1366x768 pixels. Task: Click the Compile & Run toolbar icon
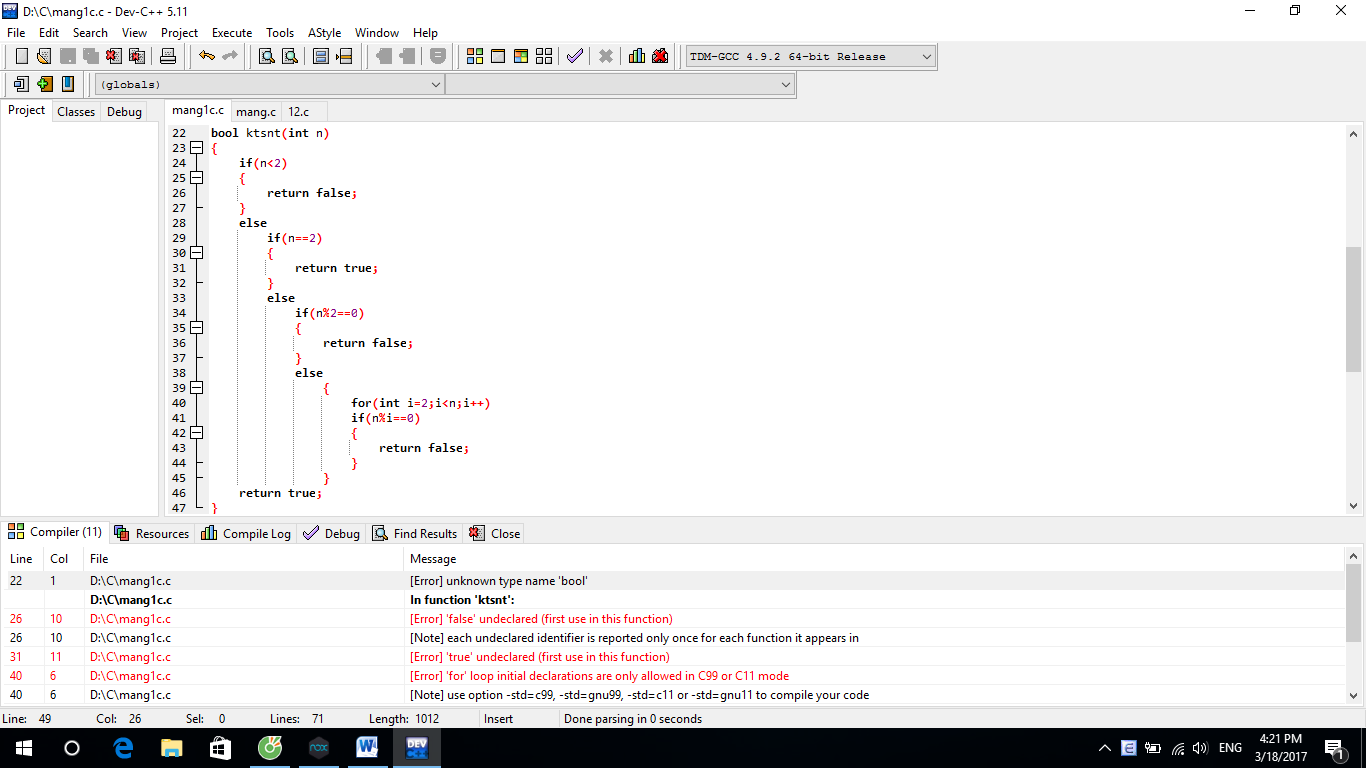pyautogui.click(x=521, y=56)
